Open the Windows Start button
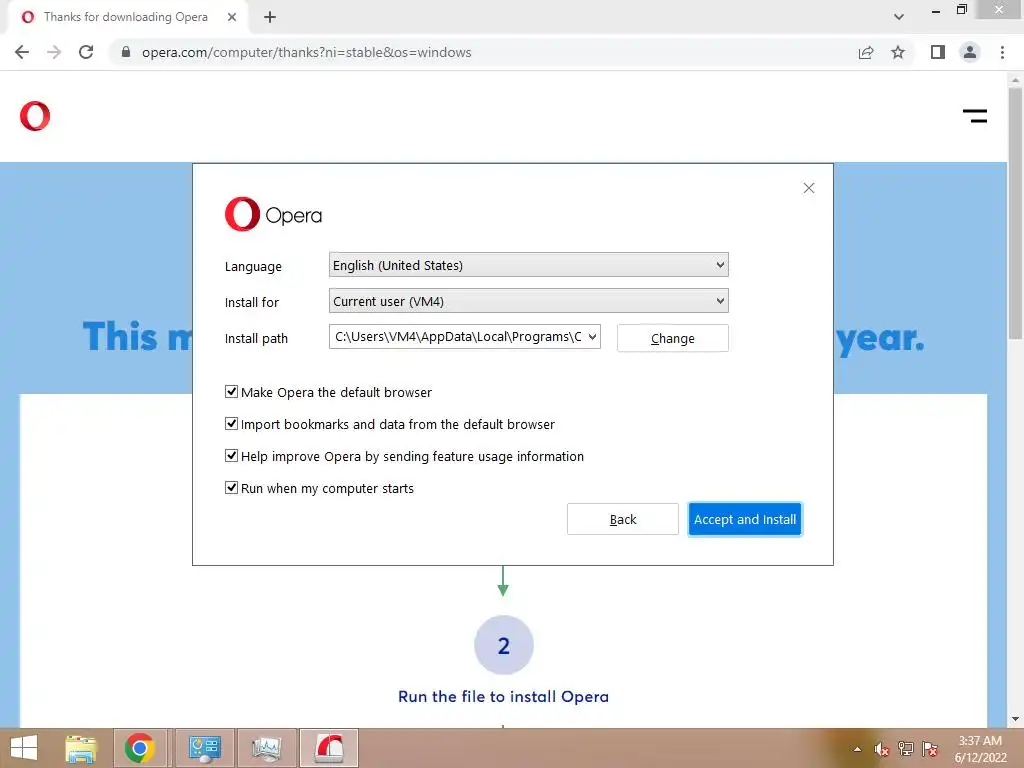 coord(24,748)
